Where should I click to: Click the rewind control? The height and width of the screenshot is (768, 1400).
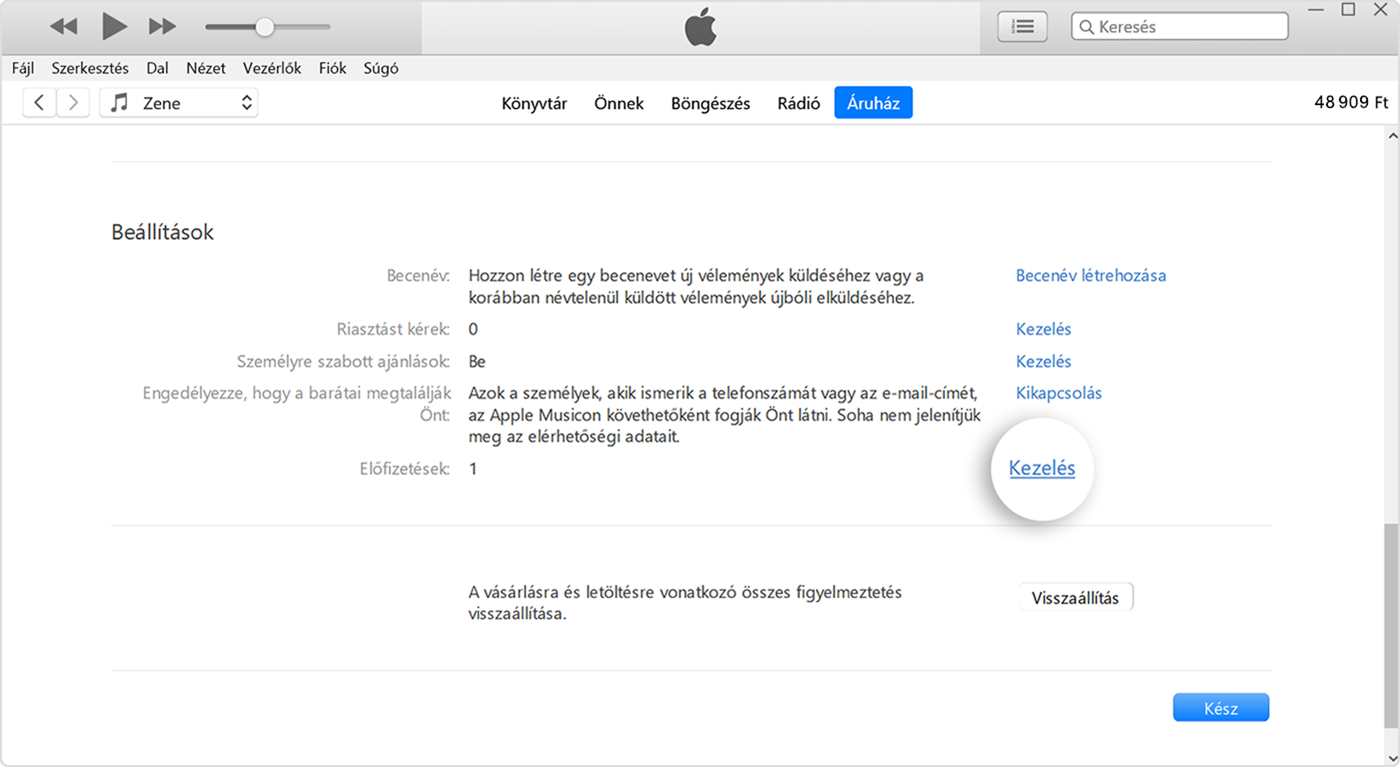63,26
